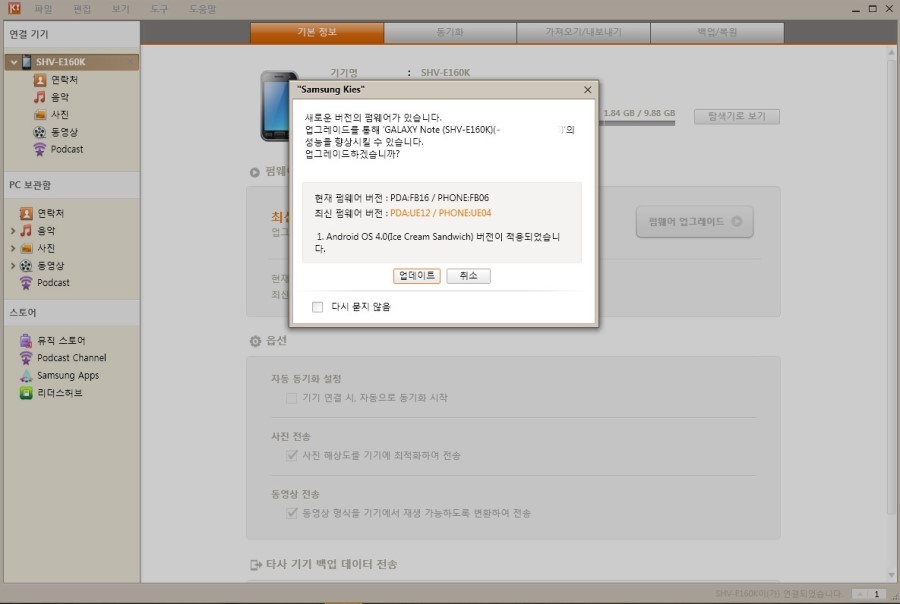
Task: Open Podcast icon under SHV-E160K device
Action: click(40, 149)
